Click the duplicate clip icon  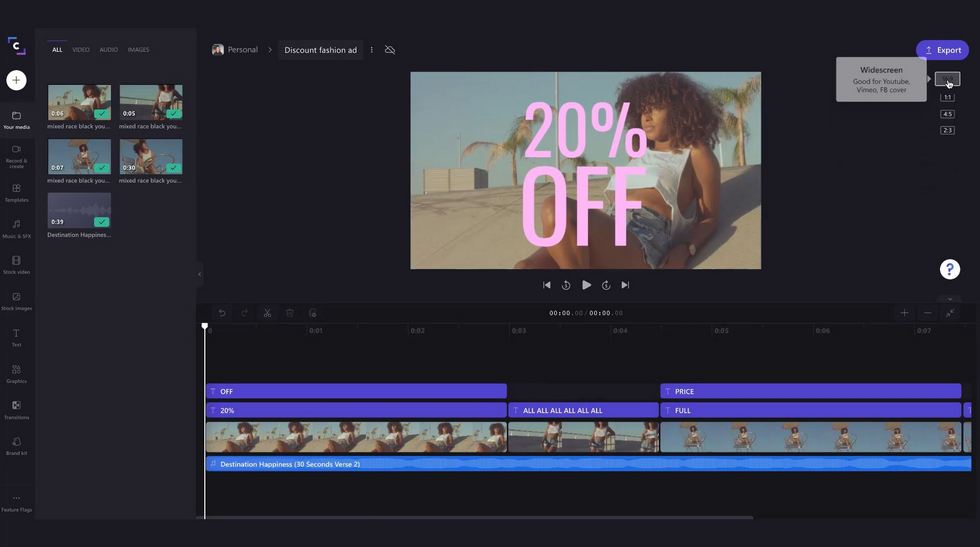pos(312,313)
